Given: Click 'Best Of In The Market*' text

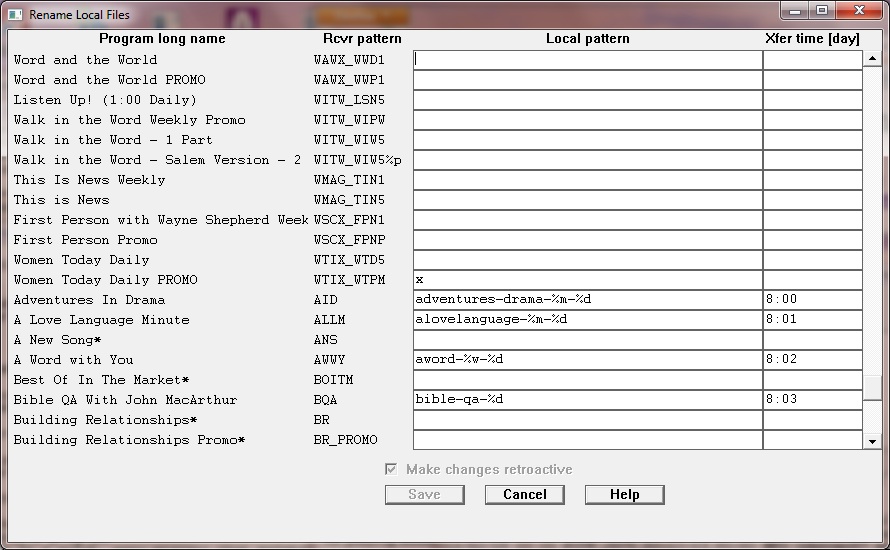Looking at the screenshot, I should pos(101,380).
